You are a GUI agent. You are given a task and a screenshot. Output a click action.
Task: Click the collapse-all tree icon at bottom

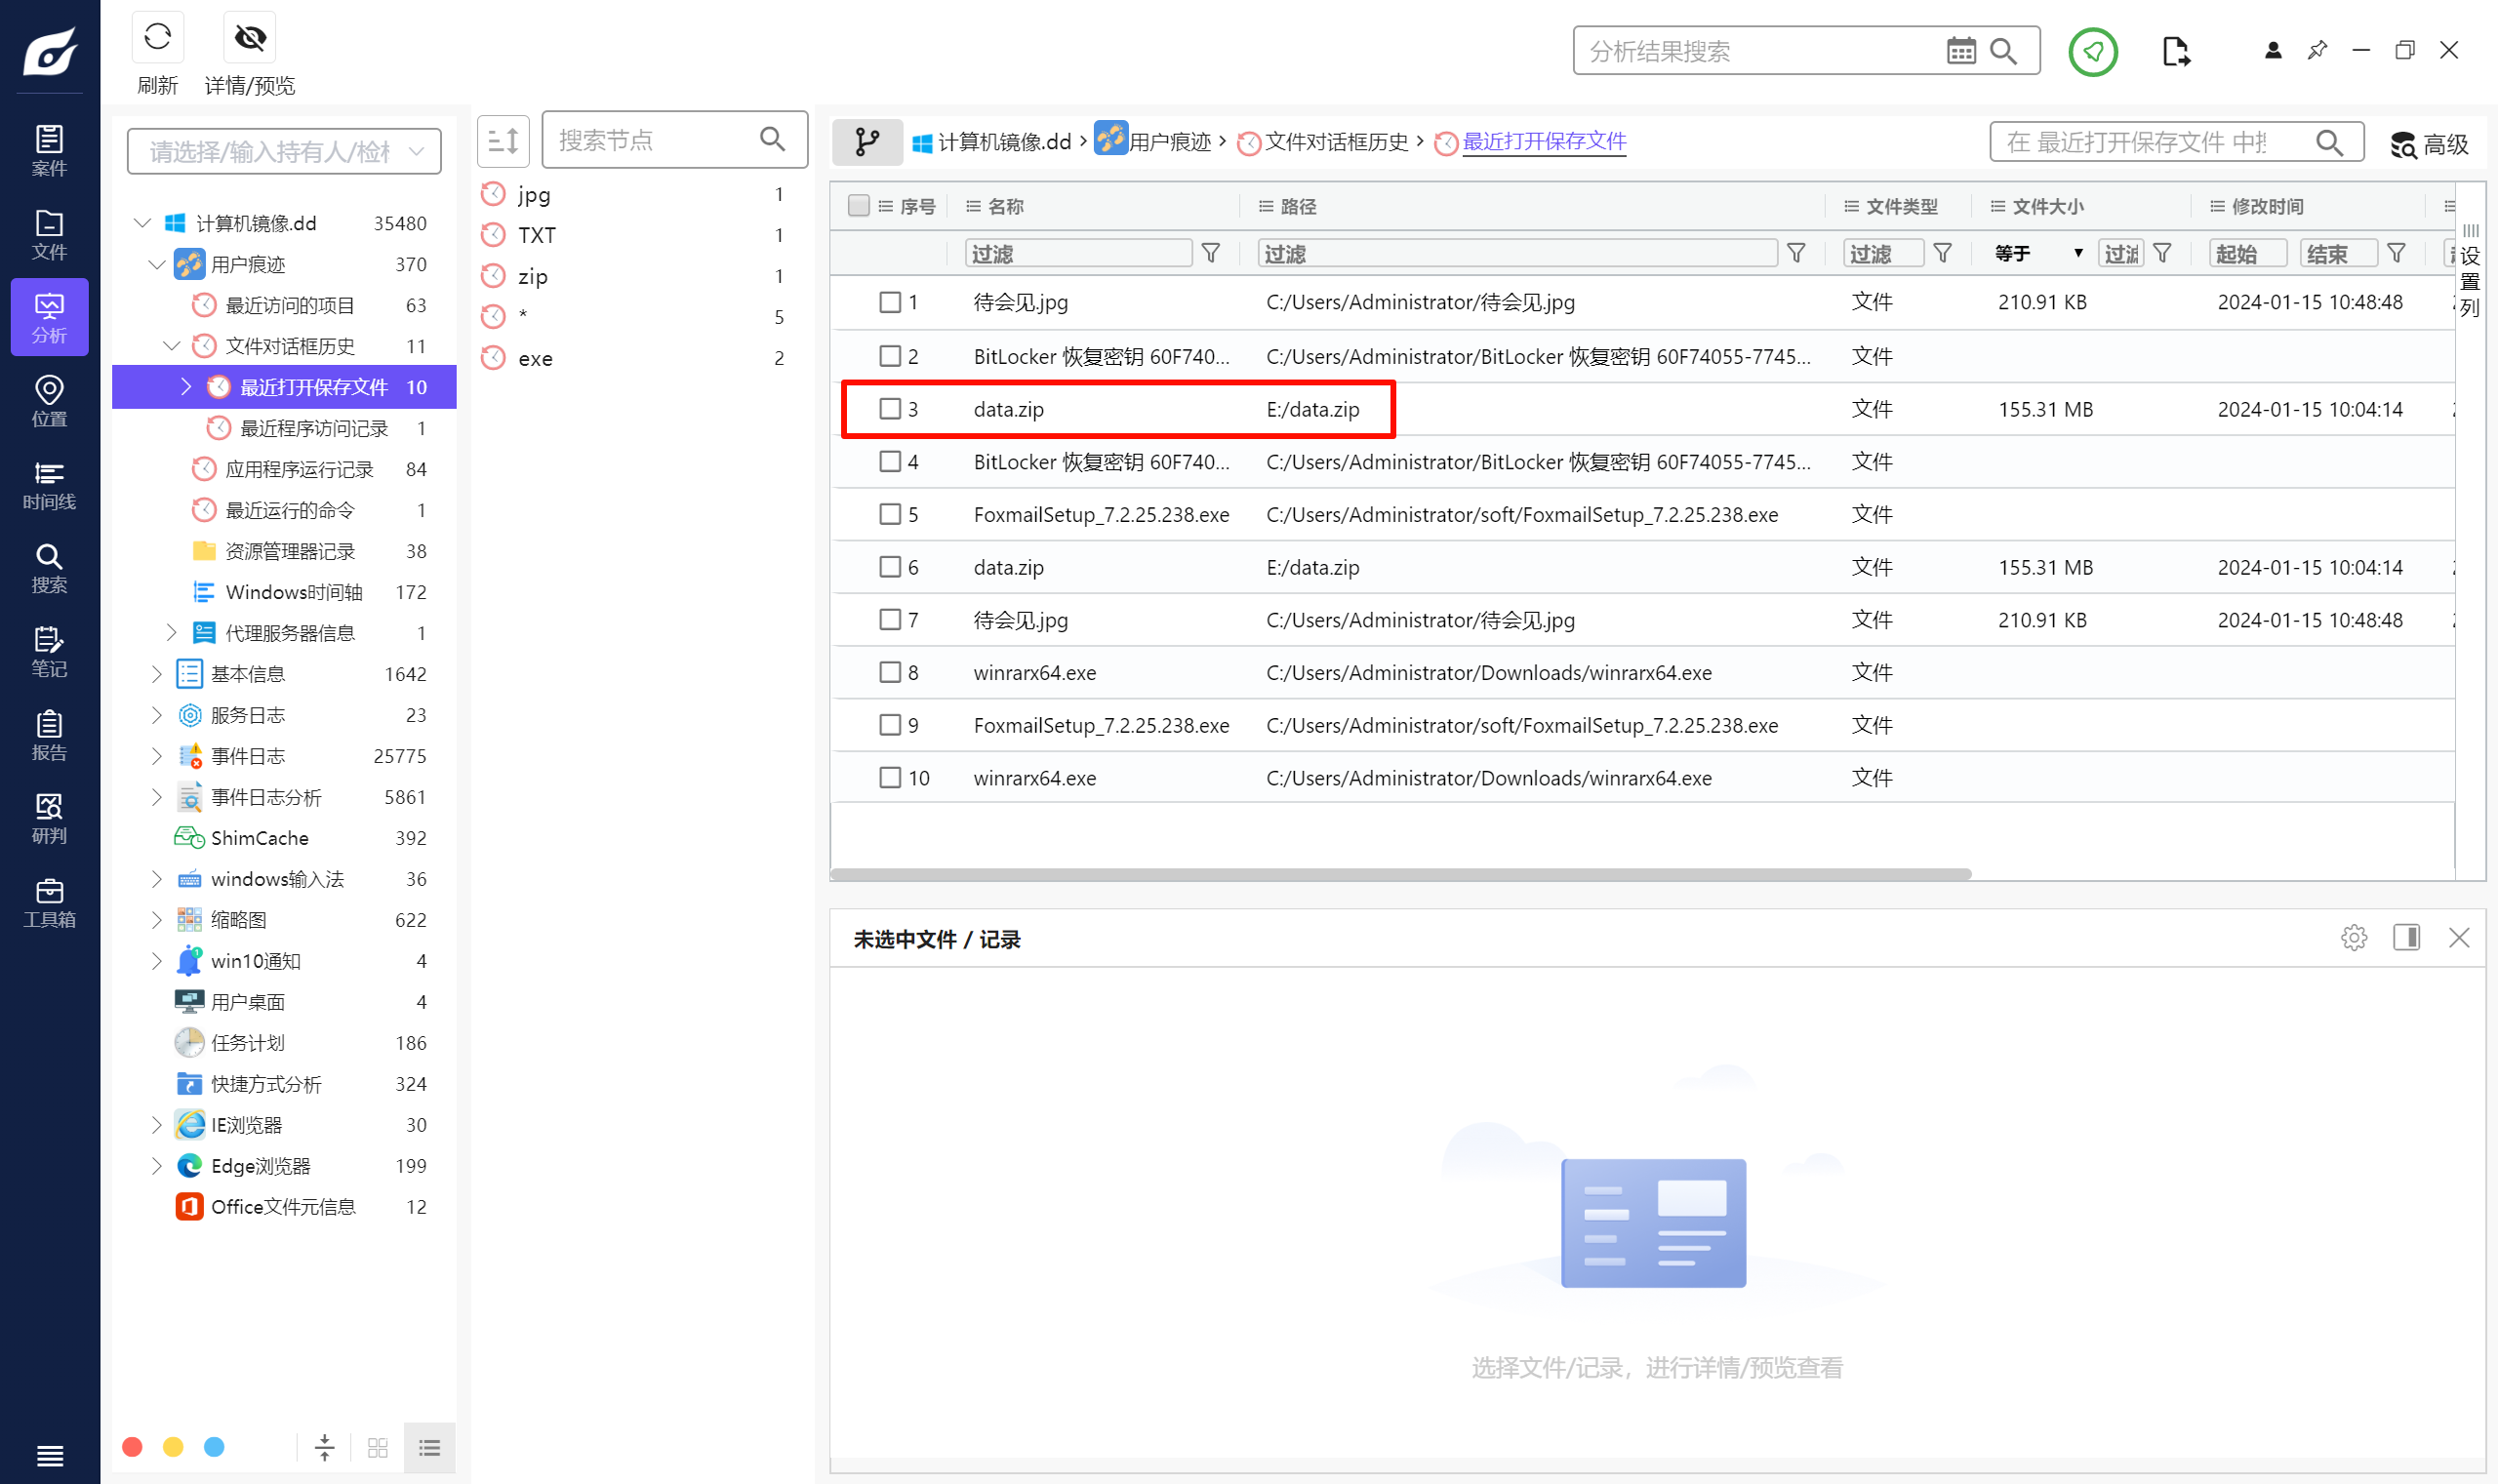325,1447
